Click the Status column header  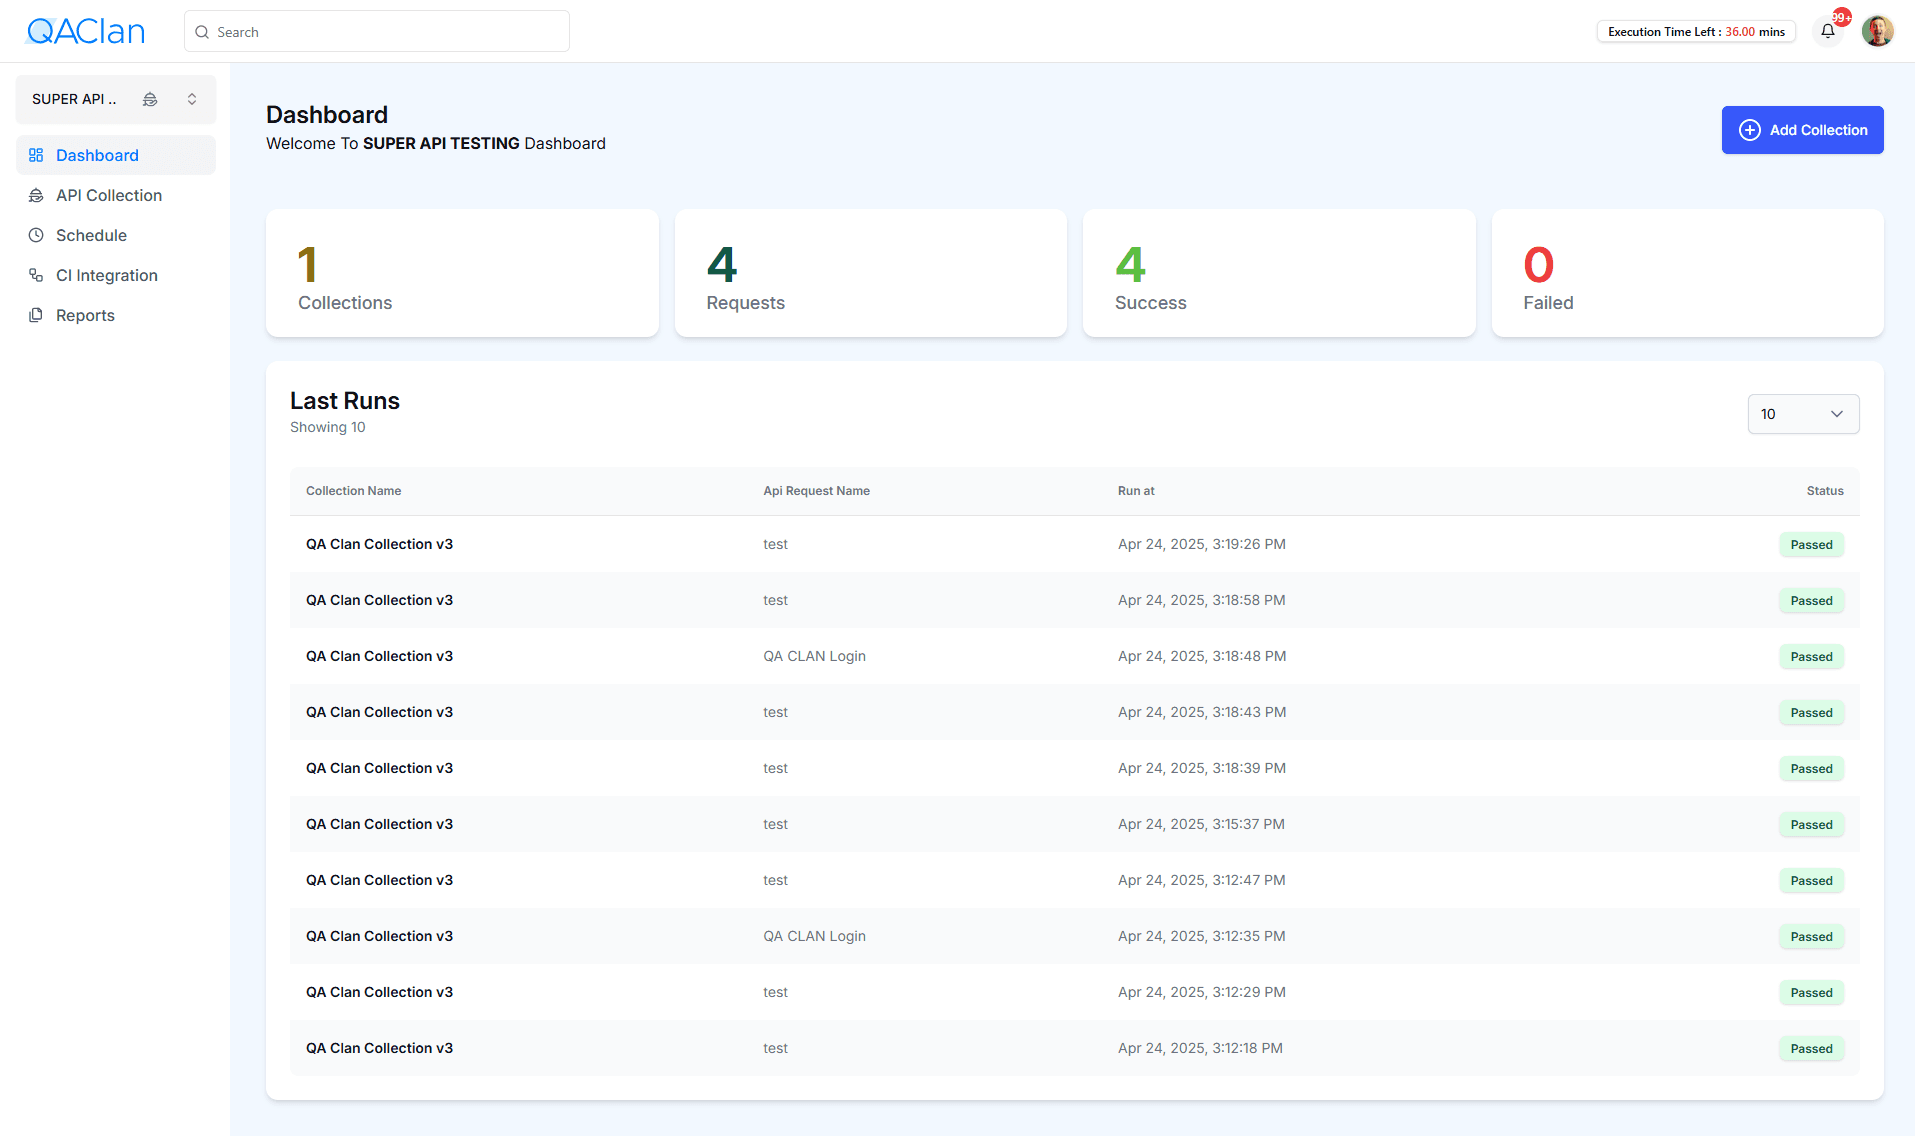[1825, 491]
